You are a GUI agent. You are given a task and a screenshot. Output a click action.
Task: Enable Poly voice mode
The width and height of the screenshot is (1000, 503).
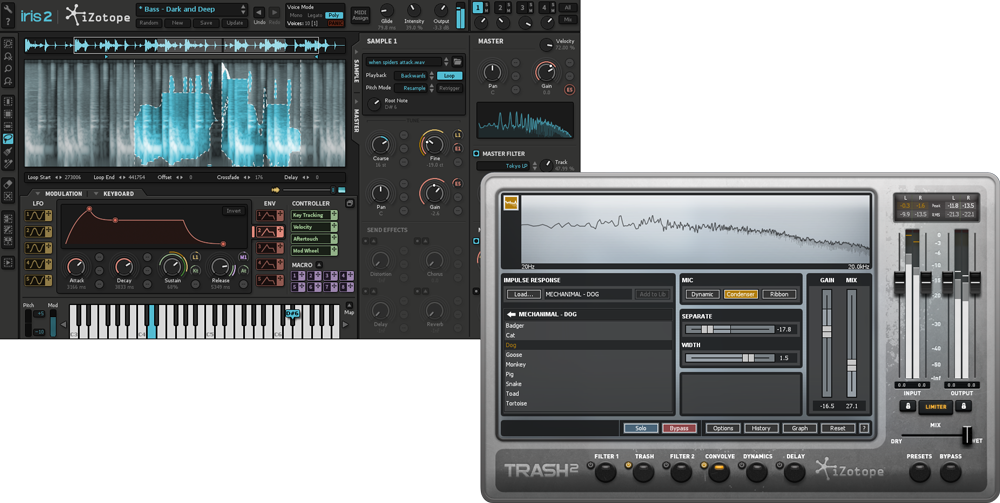point(334,15)
